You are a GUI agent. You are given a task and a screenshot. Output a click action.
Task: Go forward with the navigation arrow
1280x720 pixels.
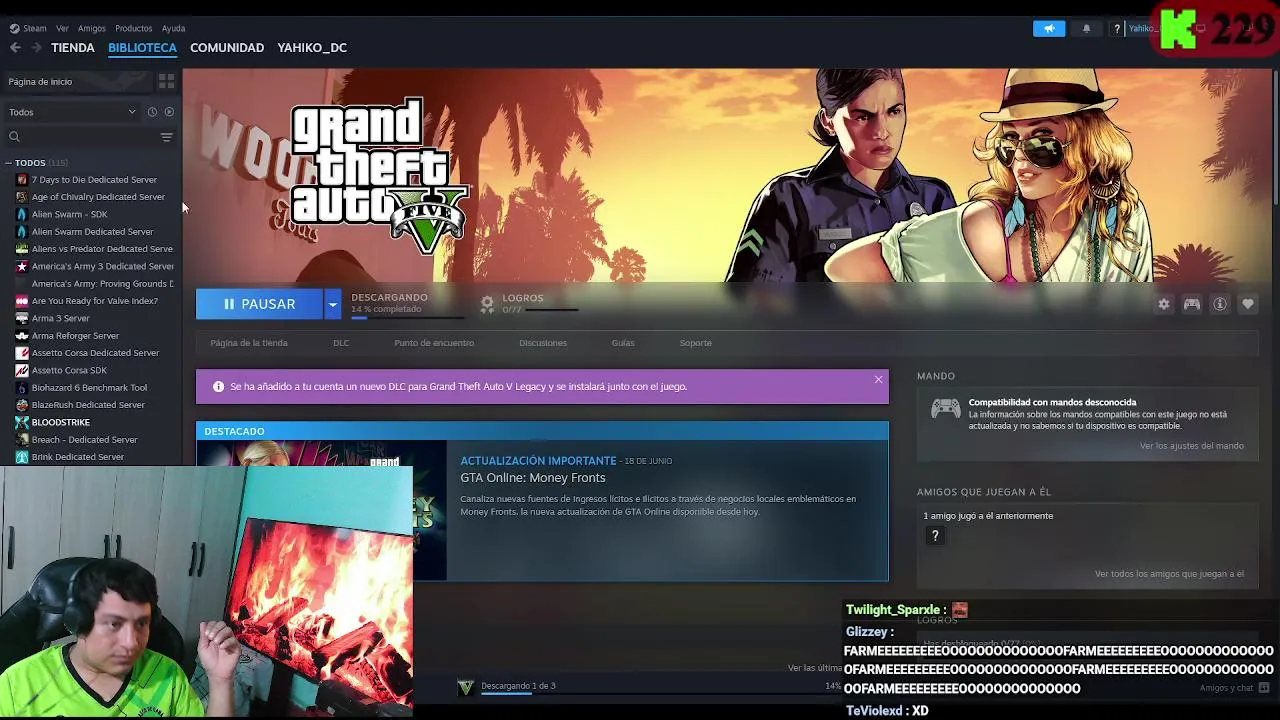(36, 47)
